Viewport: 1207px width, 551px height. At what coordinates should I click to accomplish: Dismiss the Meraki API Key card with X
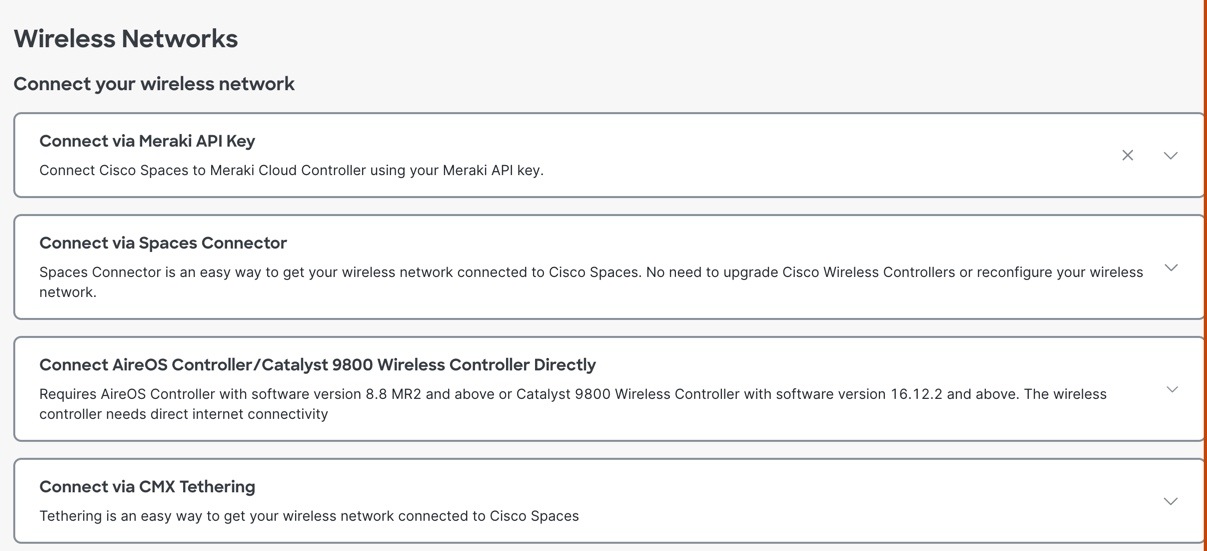click(x=1127, y=155)
